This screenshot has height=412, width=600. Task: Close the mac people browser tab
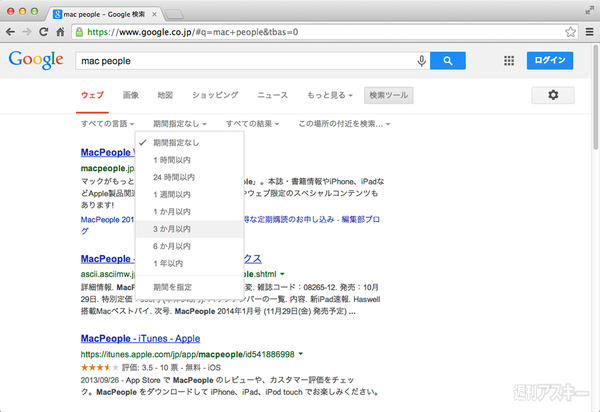154,15
